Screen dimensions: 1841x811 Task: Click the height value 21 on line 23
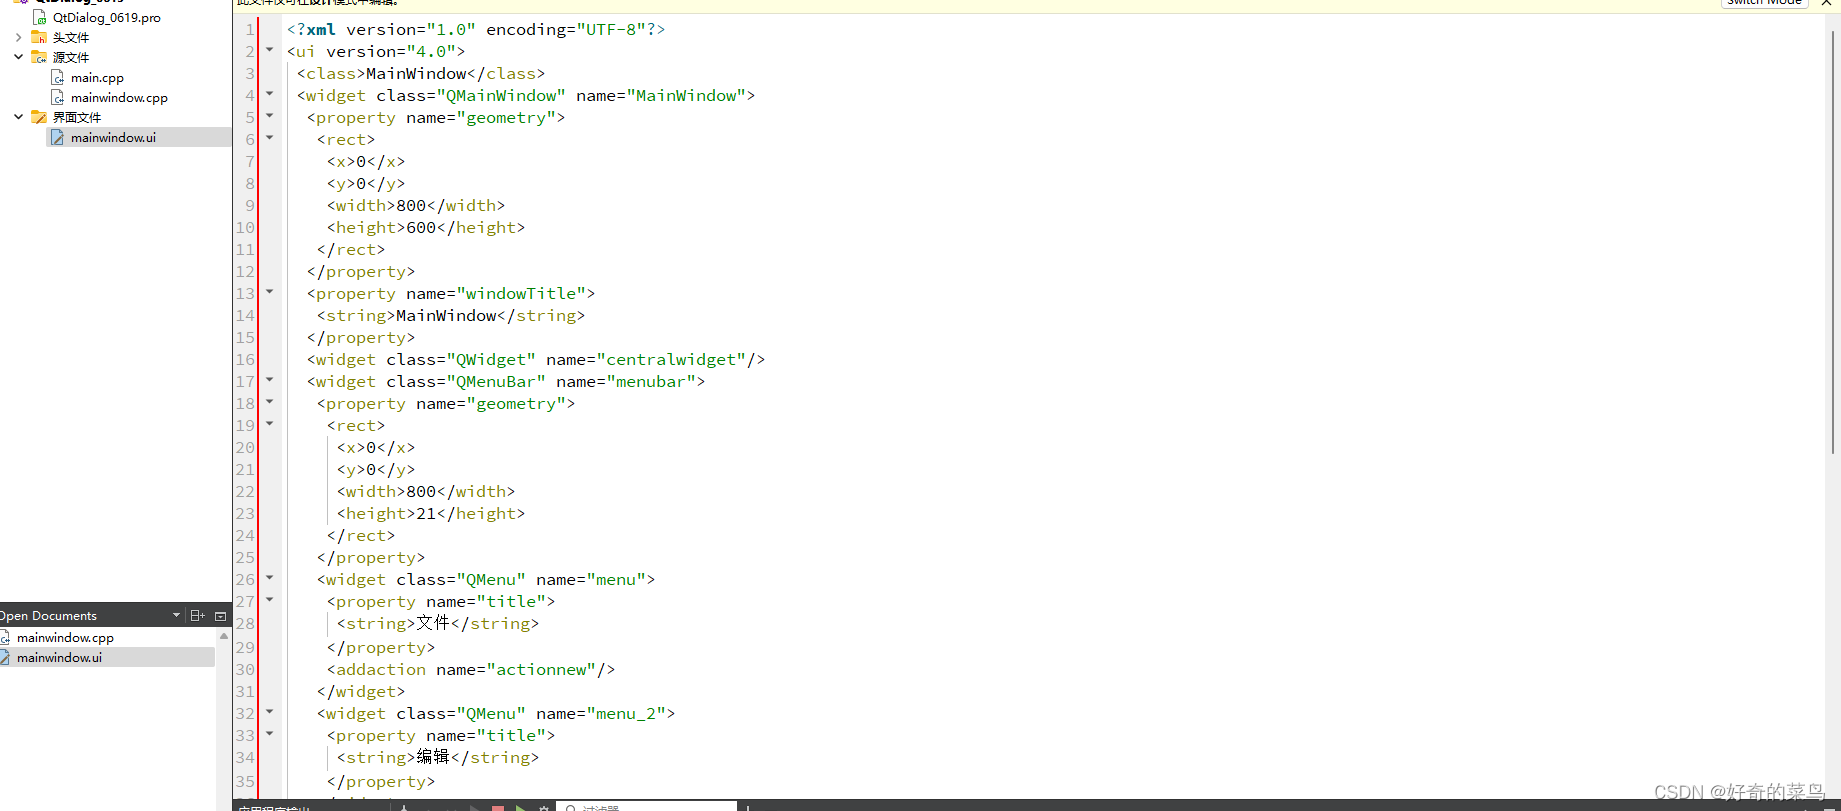[x=426, y=513]
